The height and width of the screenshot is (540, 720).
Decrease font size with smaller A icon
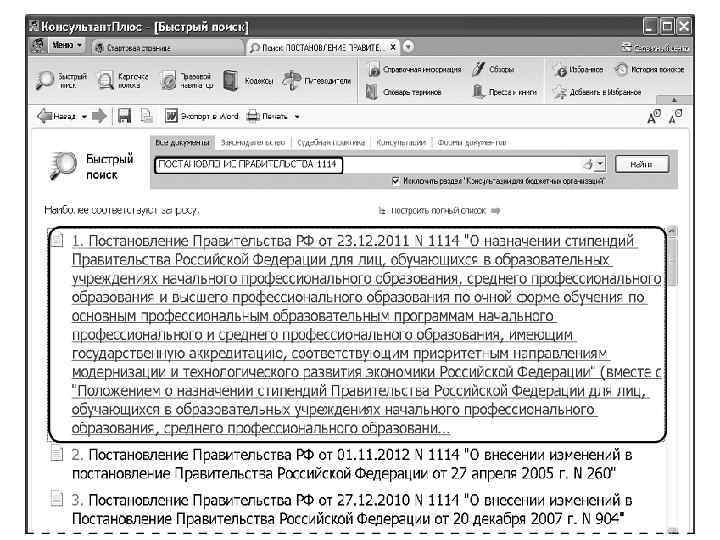tap(675, 117)
